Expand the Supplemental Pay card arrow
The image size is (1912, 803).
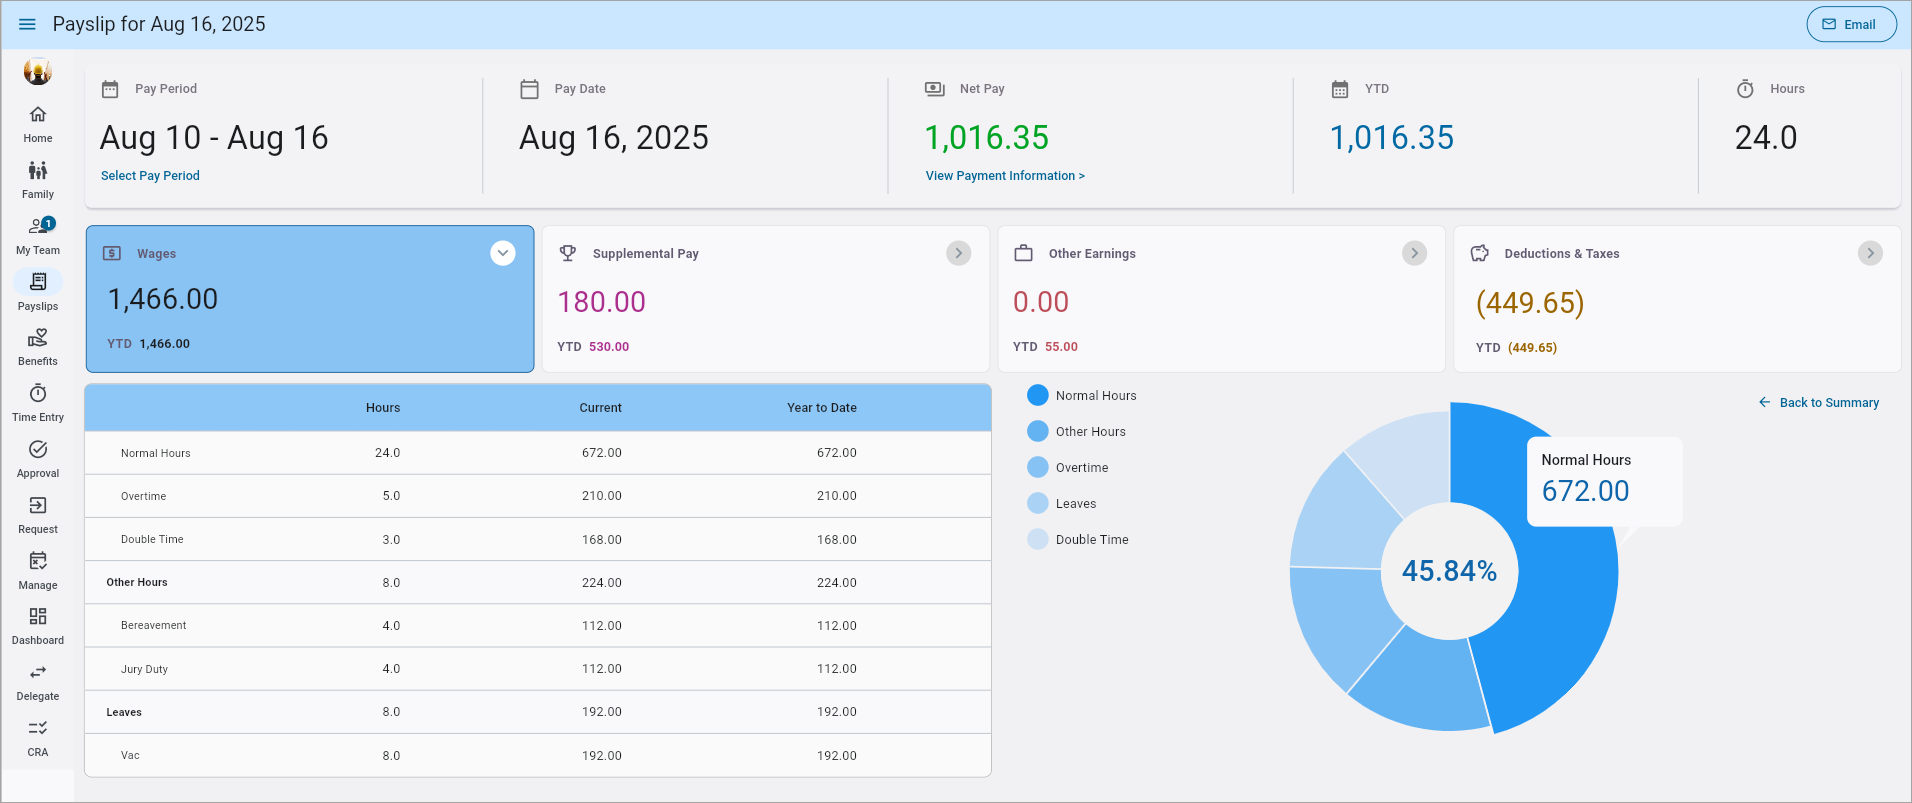tap(958, 254)
